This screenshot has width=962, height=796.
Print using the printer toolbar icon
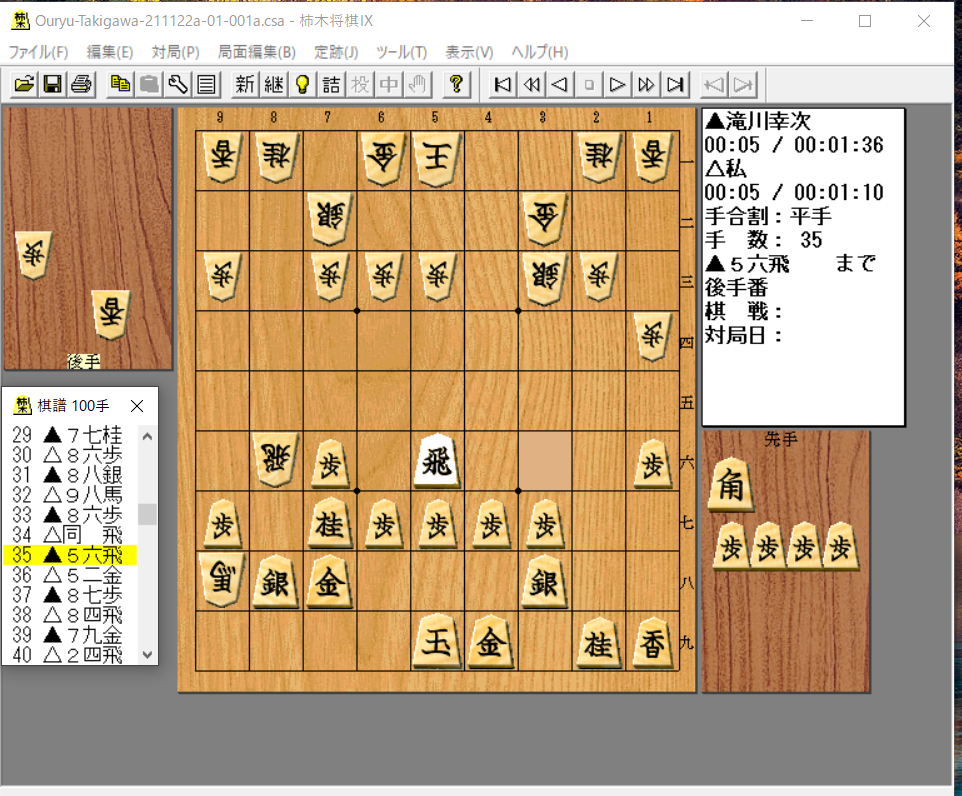point(81,84)
